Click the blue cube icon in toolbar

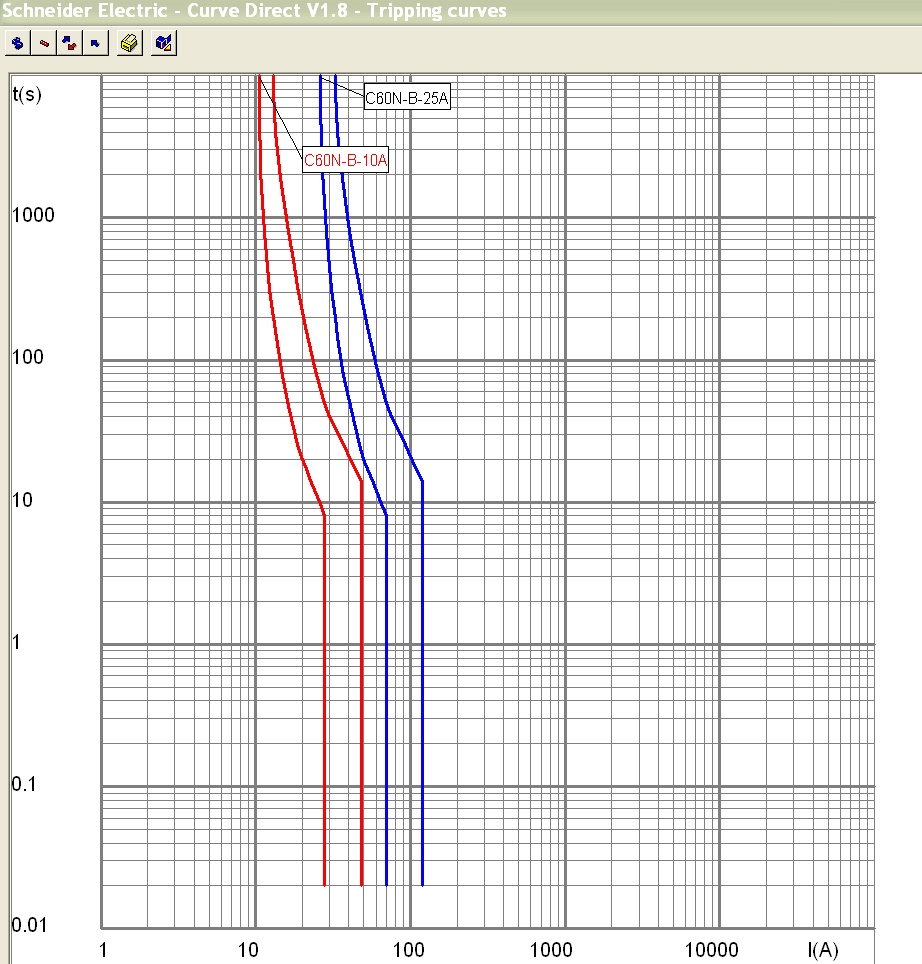pyautogui.click(x=165, y=44)
